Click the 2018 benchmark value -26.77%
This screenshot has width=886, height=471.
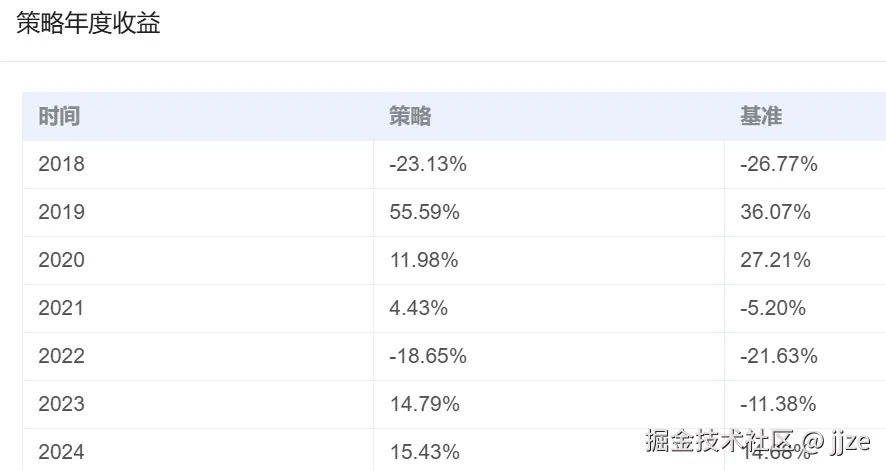[779, 164]
